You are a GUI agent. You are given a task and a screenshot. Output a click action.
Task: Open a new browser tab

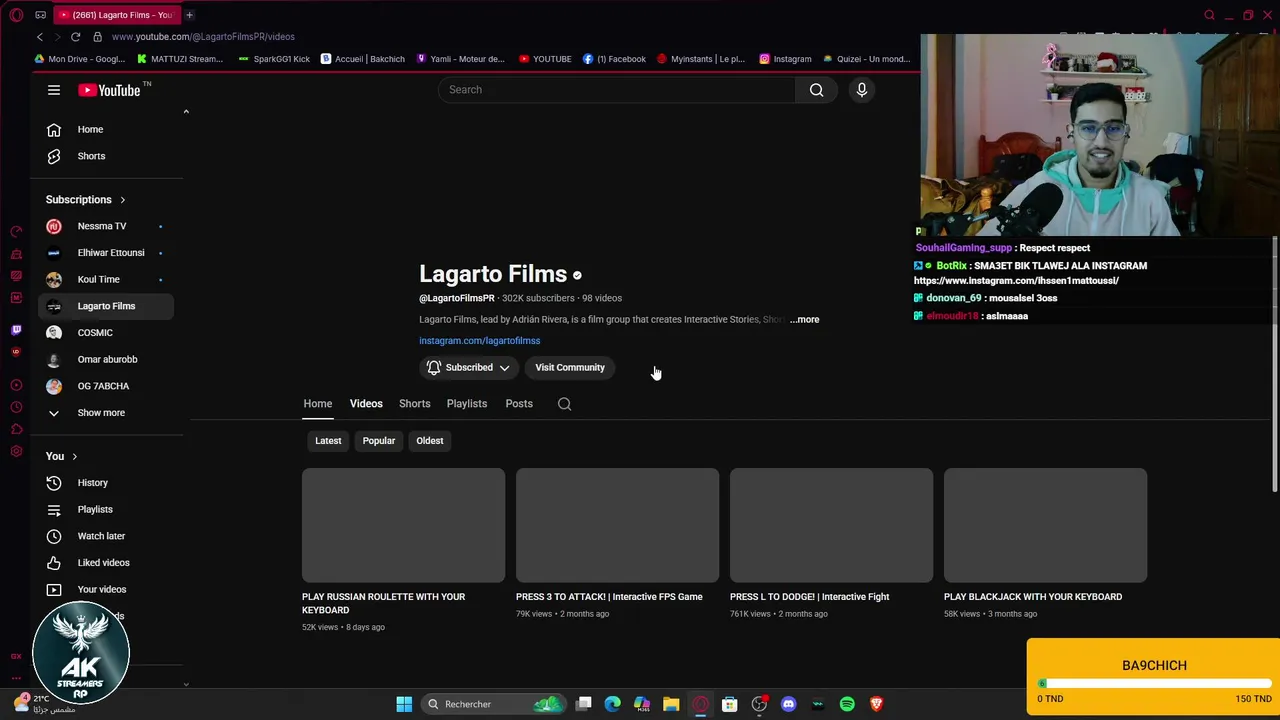189,15
